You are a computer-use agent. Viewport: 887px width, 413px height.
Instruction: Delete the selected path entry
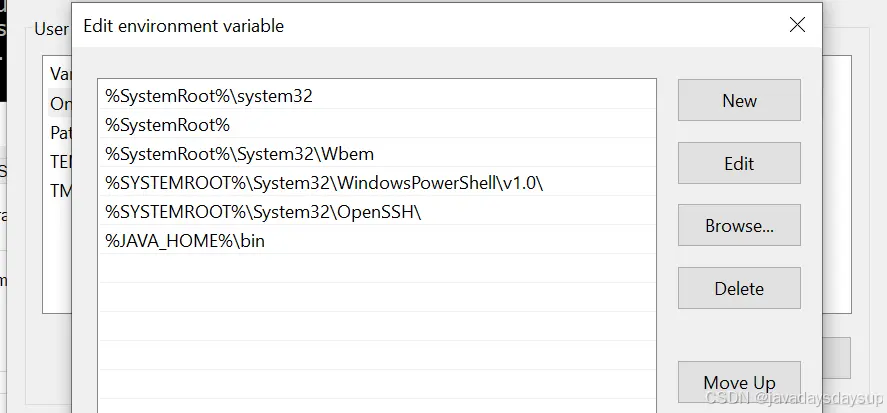click(739, 289)
